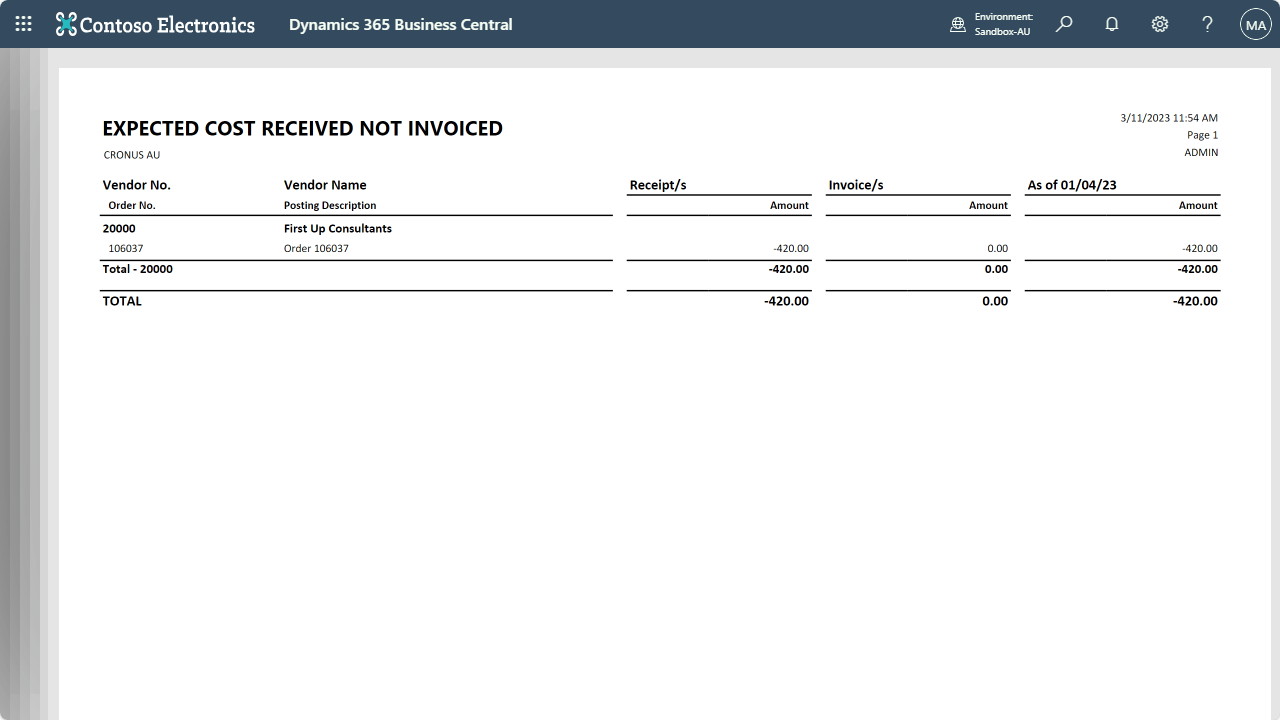Open the search magnifier icon

1064,24
